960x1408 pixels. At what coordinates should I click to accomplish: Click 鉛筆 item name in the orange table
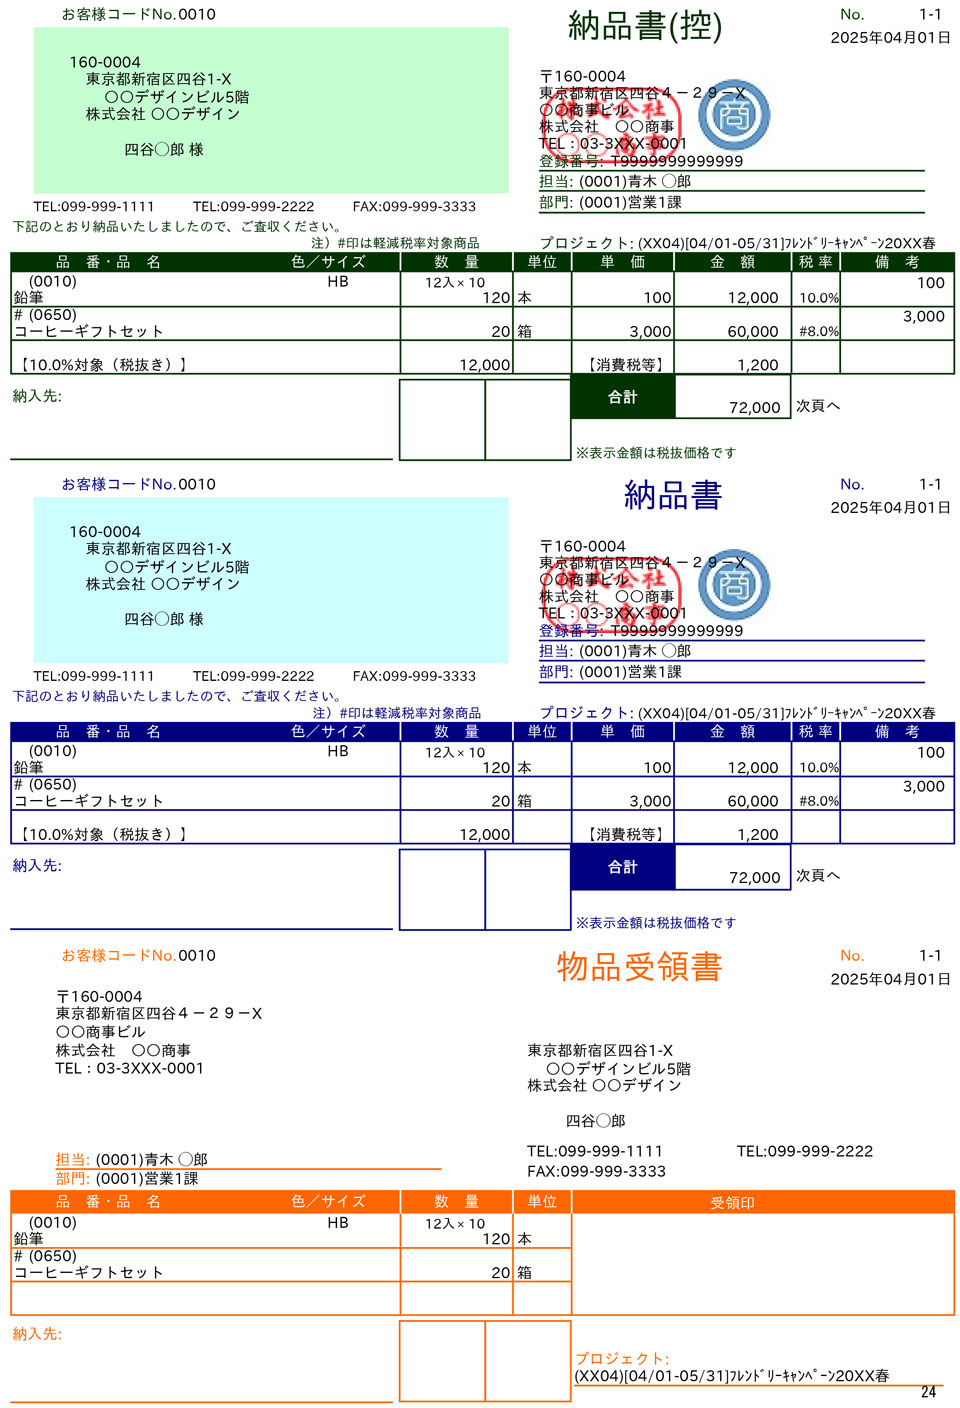tap(28, 1239)
